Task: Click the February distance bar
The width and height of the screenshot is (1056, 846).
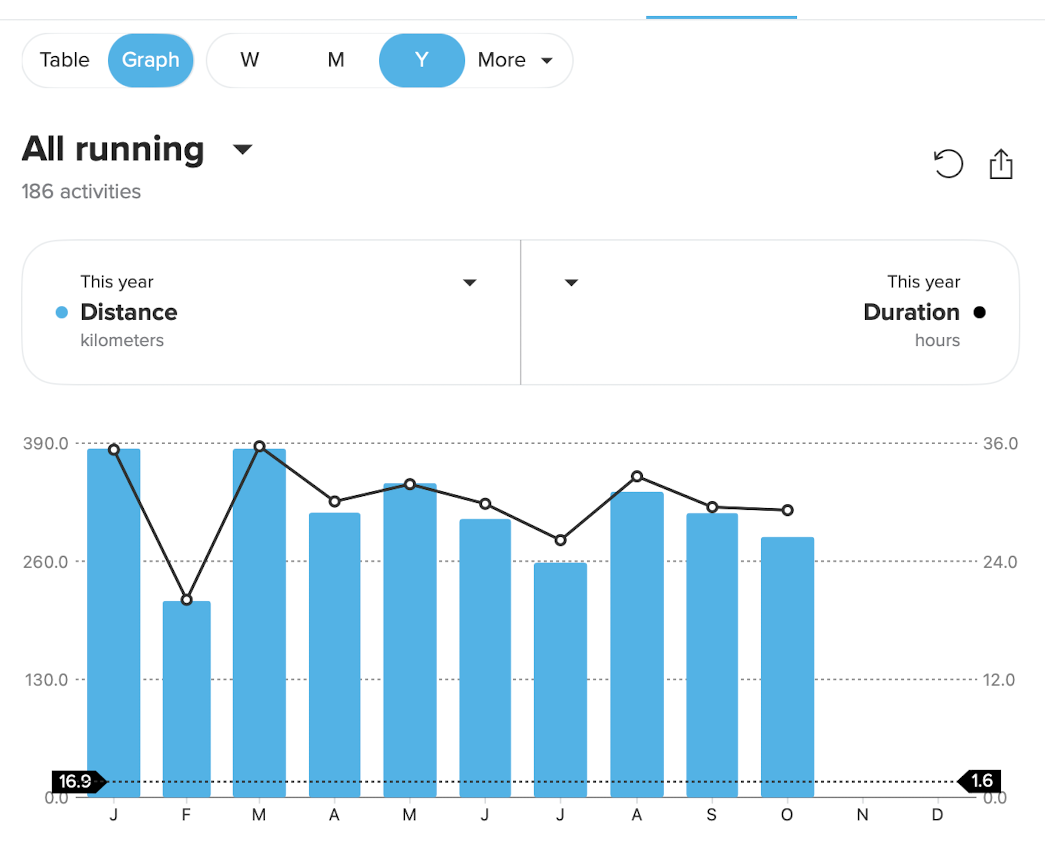Action: pyautogui.click(x=187, y=700)
